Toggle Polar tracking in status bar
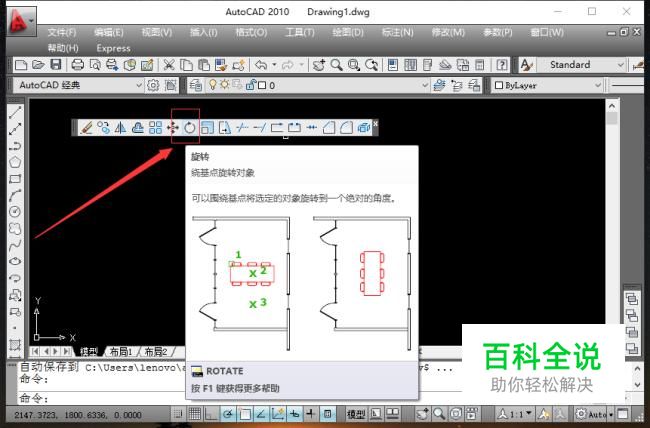 228,413
